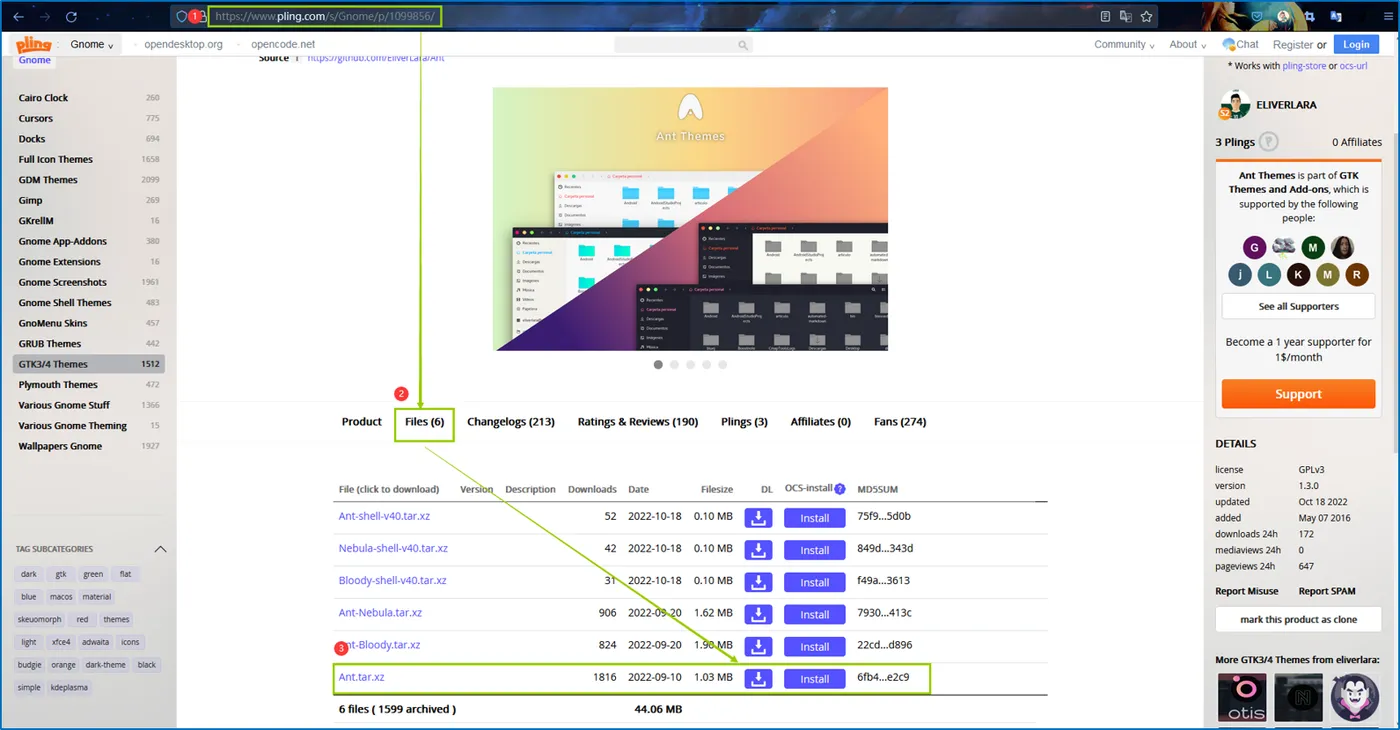Open the Changelogs (213) tab
The image size is (1400, 730).
coord(511,422)
